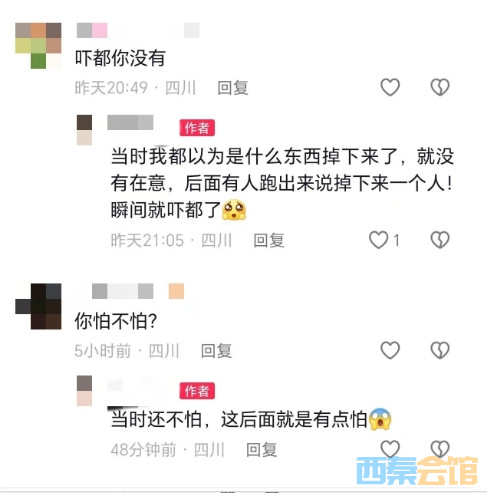The height and width of the screenshot is (493, 487).
Task: Reply to the author's comment from 昨天21:05
Action: coord(269,241)
